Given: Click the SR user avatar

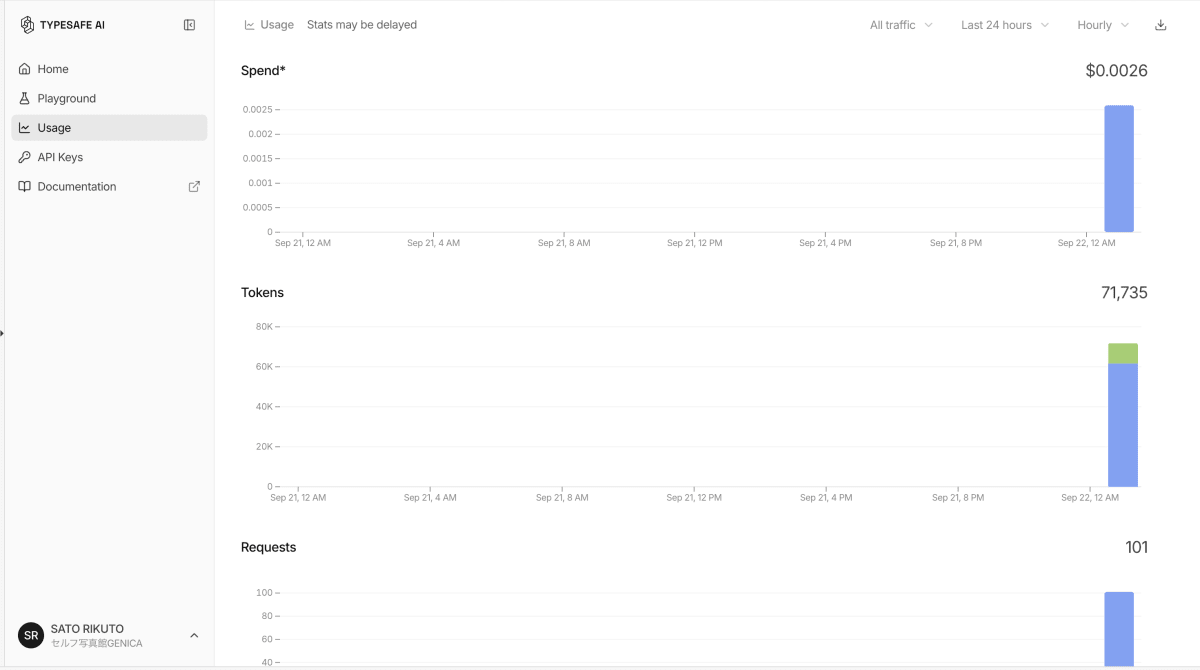Looking at the screenshot, I should [x=31, y=636].
